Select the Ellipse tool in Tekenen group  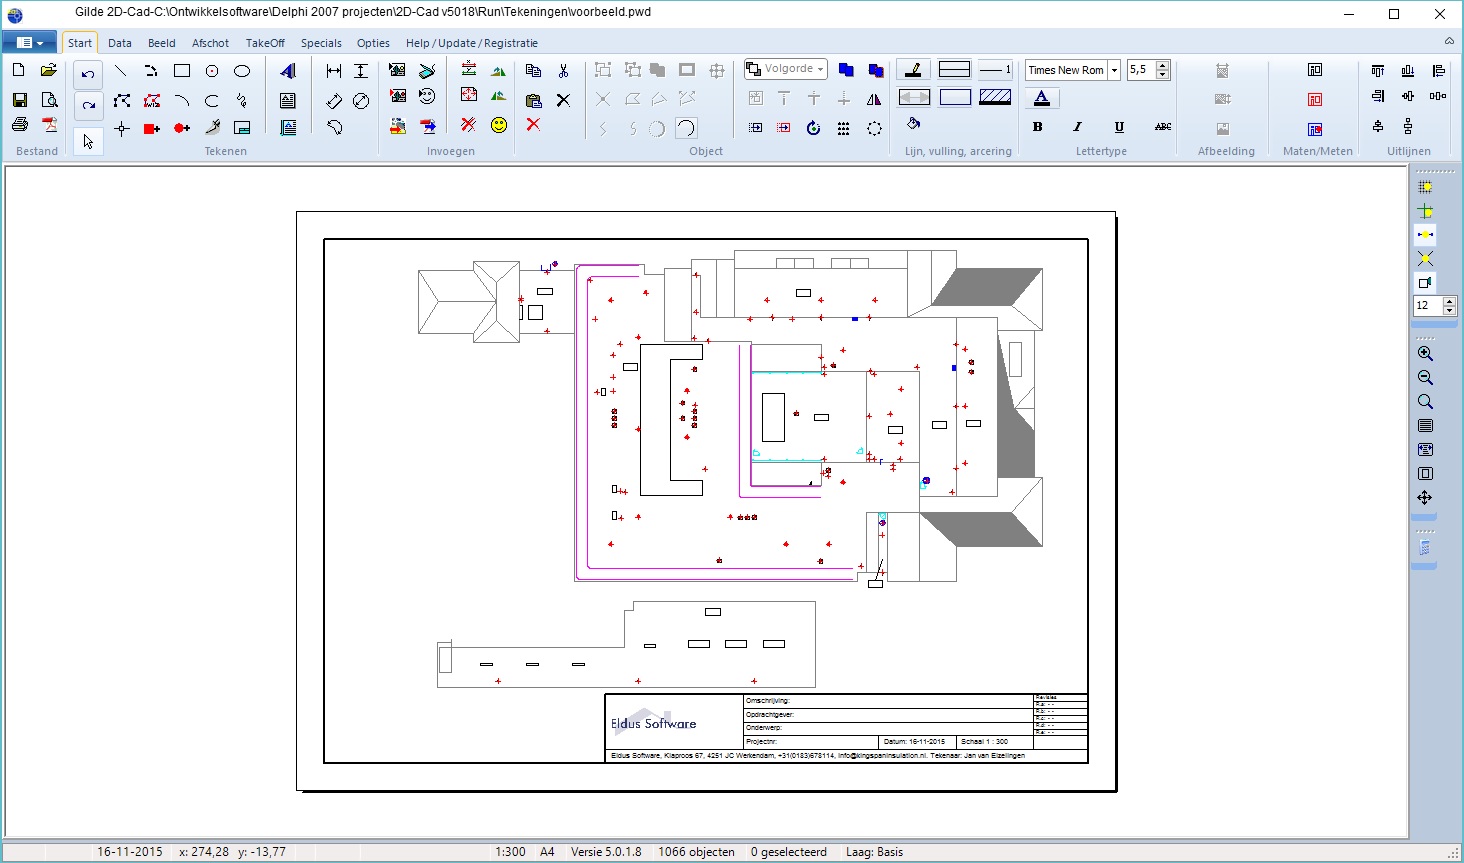240,70
